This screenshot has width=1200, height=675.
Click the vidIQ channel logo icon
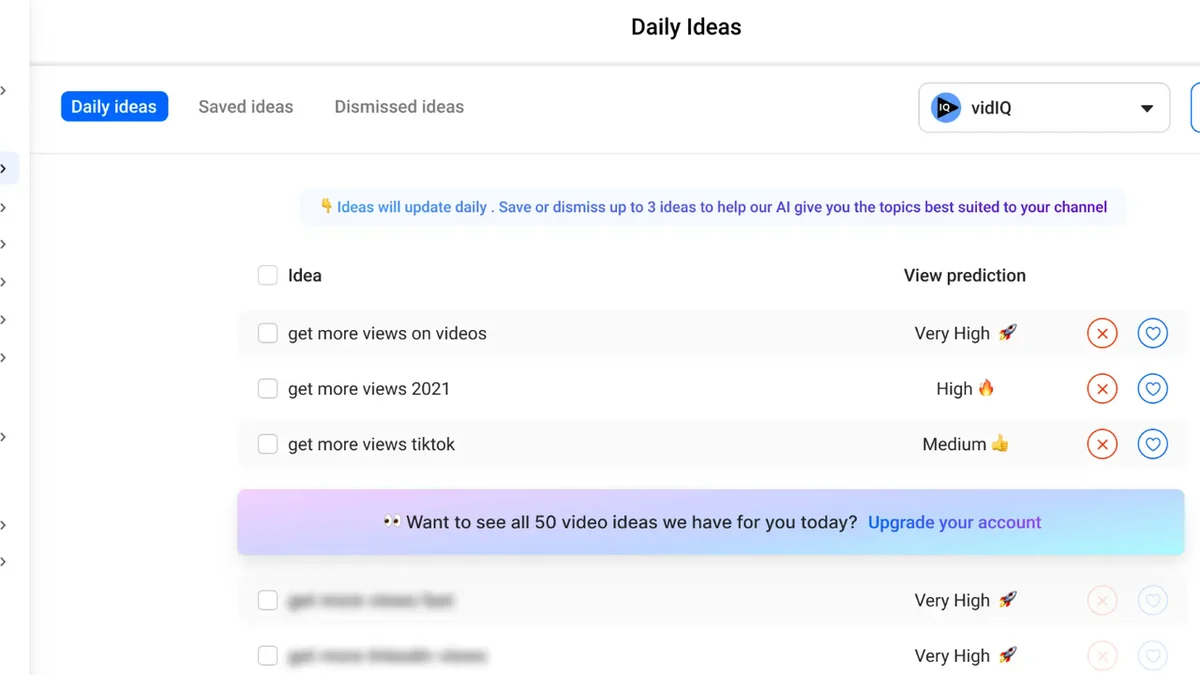945,108
